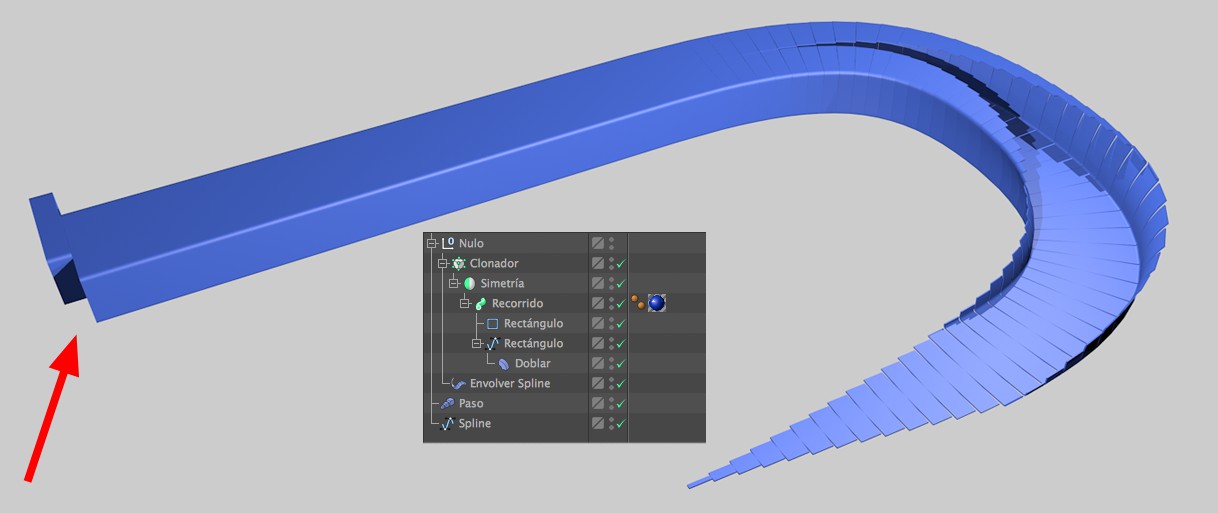
Task: Select the Paso step effector icon
Action: pyautogui.click(x=448, y=403)
